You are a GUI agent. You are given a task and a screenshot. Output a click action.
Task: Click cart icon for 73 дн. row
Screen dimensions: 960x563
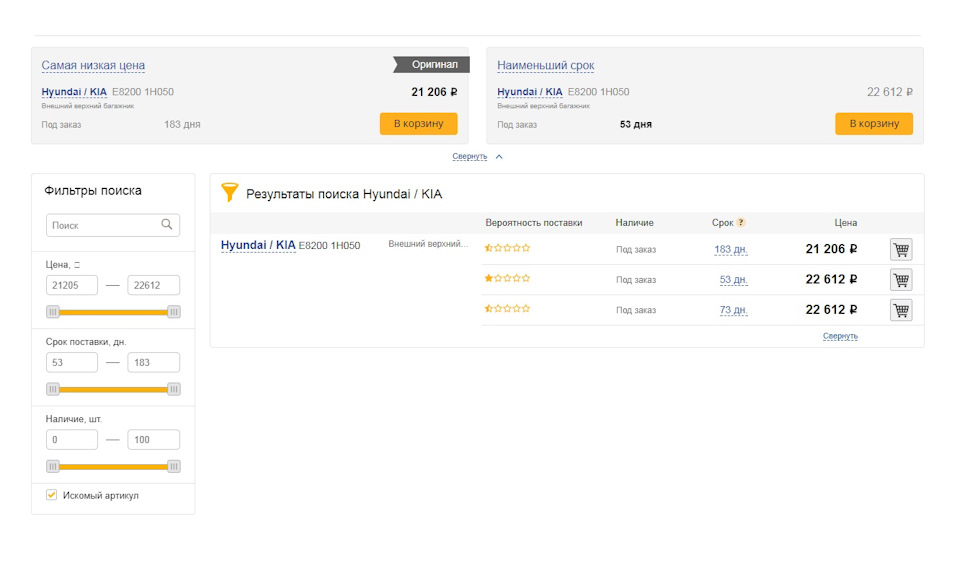pyautogui.click(x=901, y=310)
